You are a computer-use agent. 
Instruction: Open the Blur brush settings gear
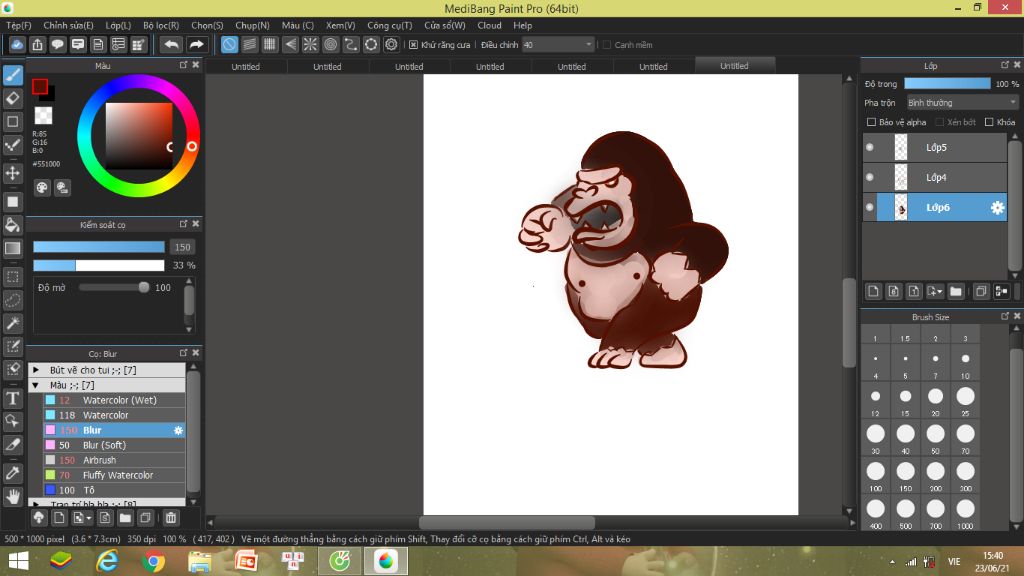pos(178,430)
